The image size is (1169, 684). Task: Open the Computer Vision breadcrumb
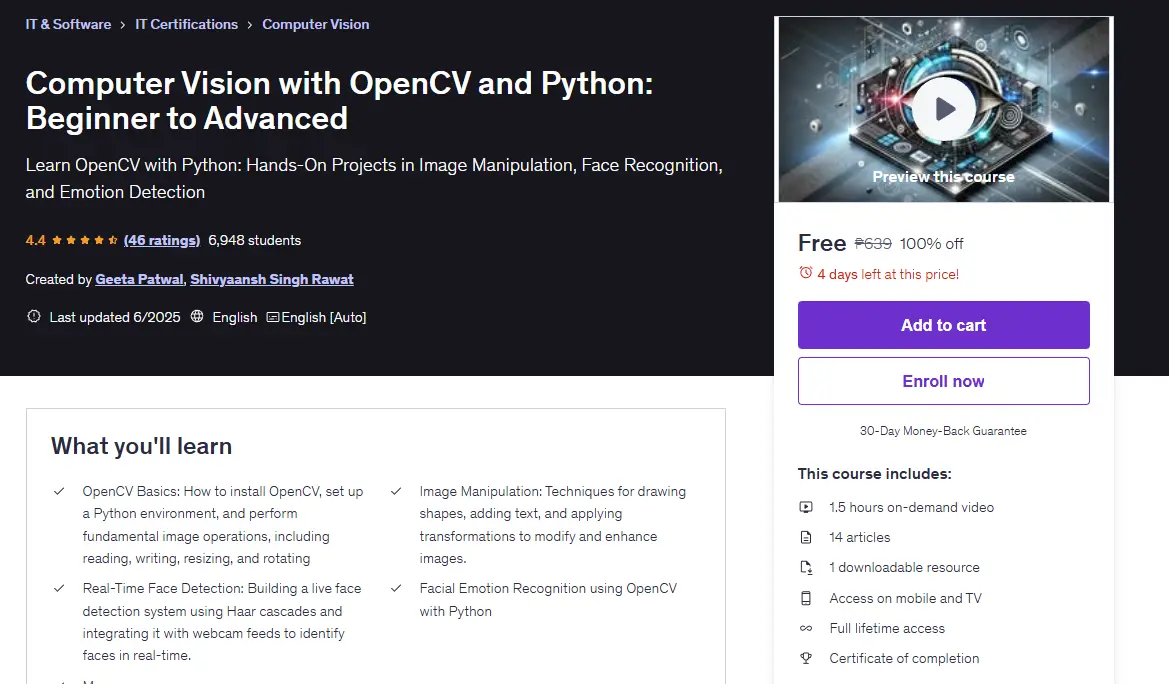[x=315, y=24]
